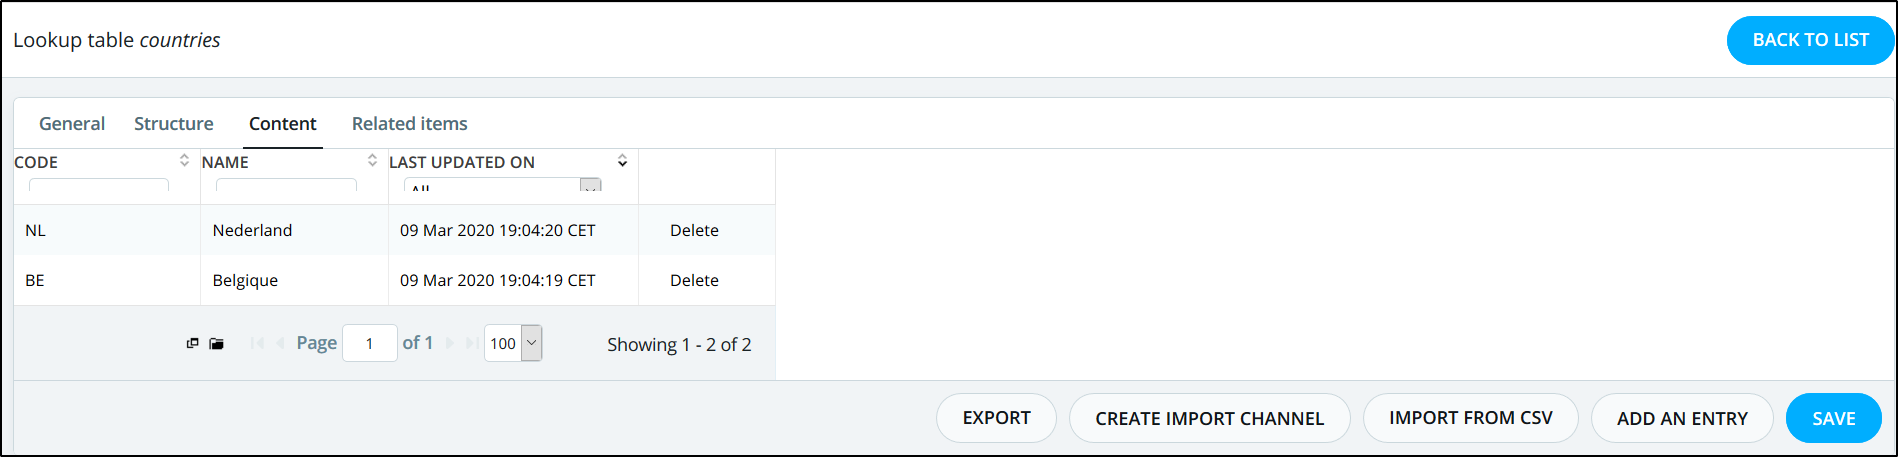Go to the first page arrow

pos(257,343)
